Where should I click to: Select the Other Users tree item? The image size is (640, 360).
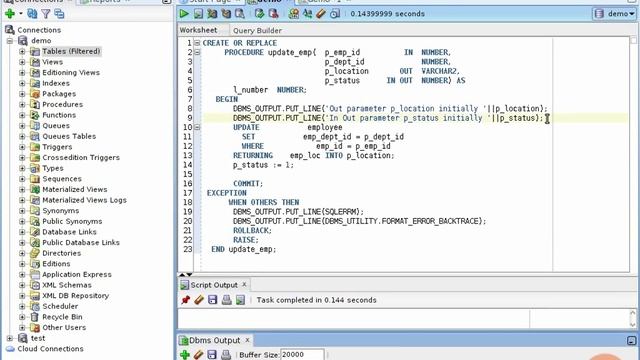tap(64, 327)
